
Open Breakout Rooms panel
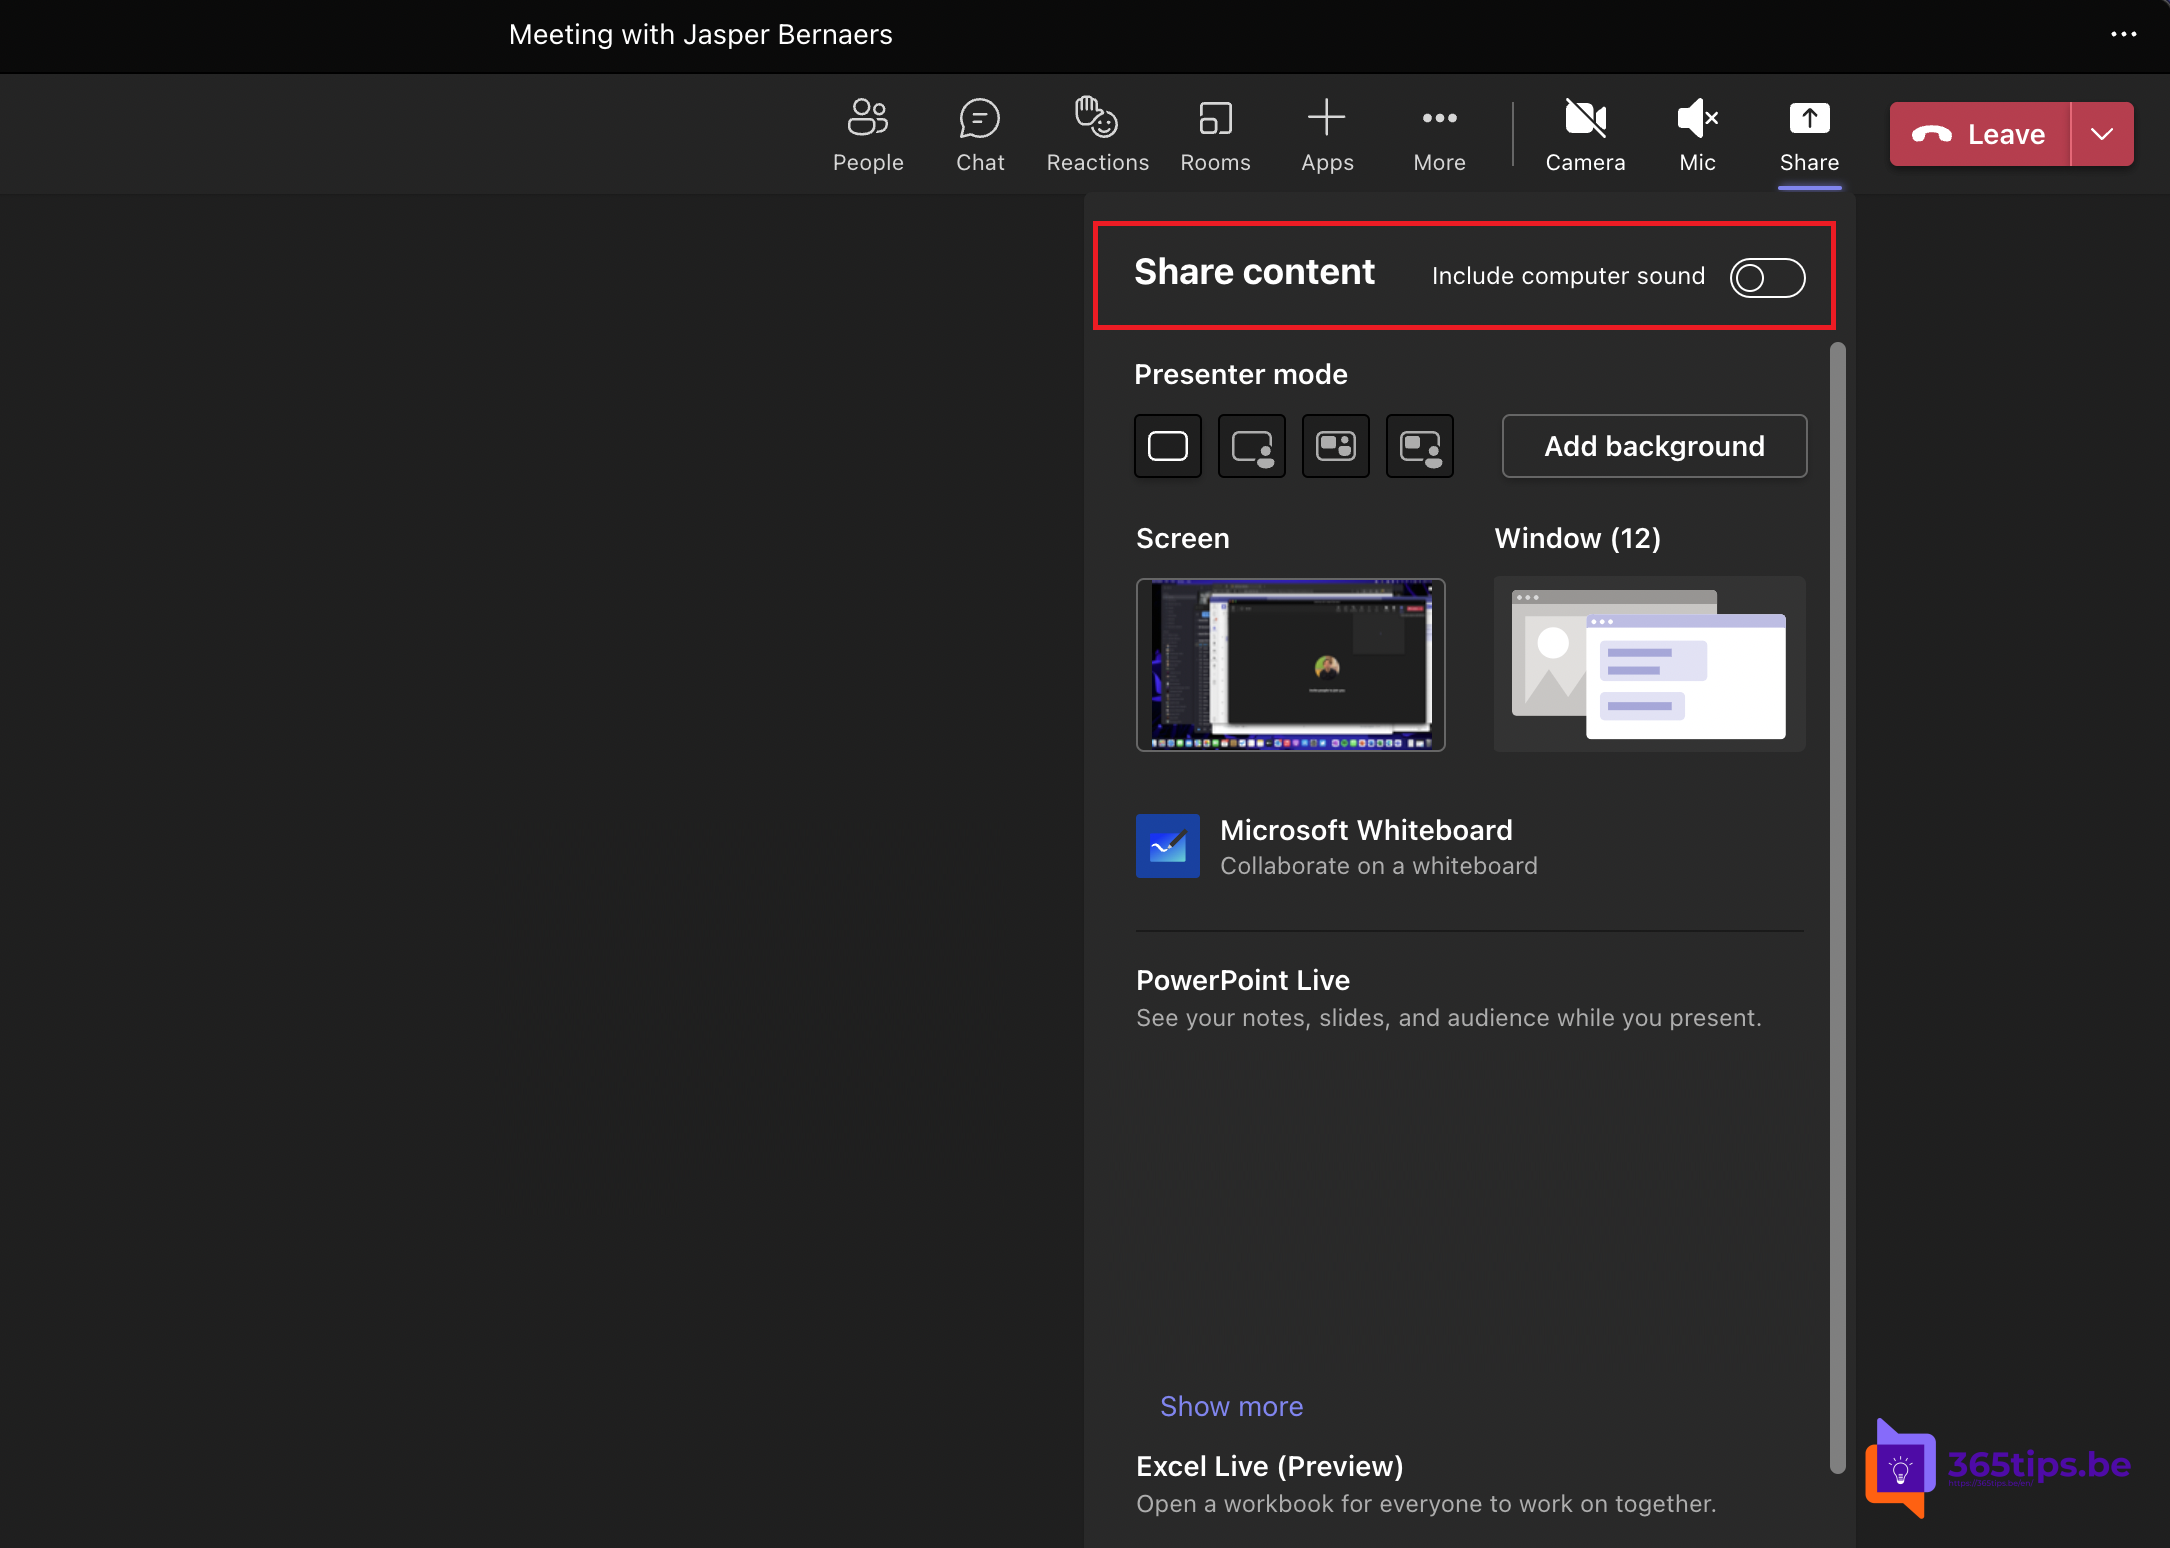(x=1215, y=132)
